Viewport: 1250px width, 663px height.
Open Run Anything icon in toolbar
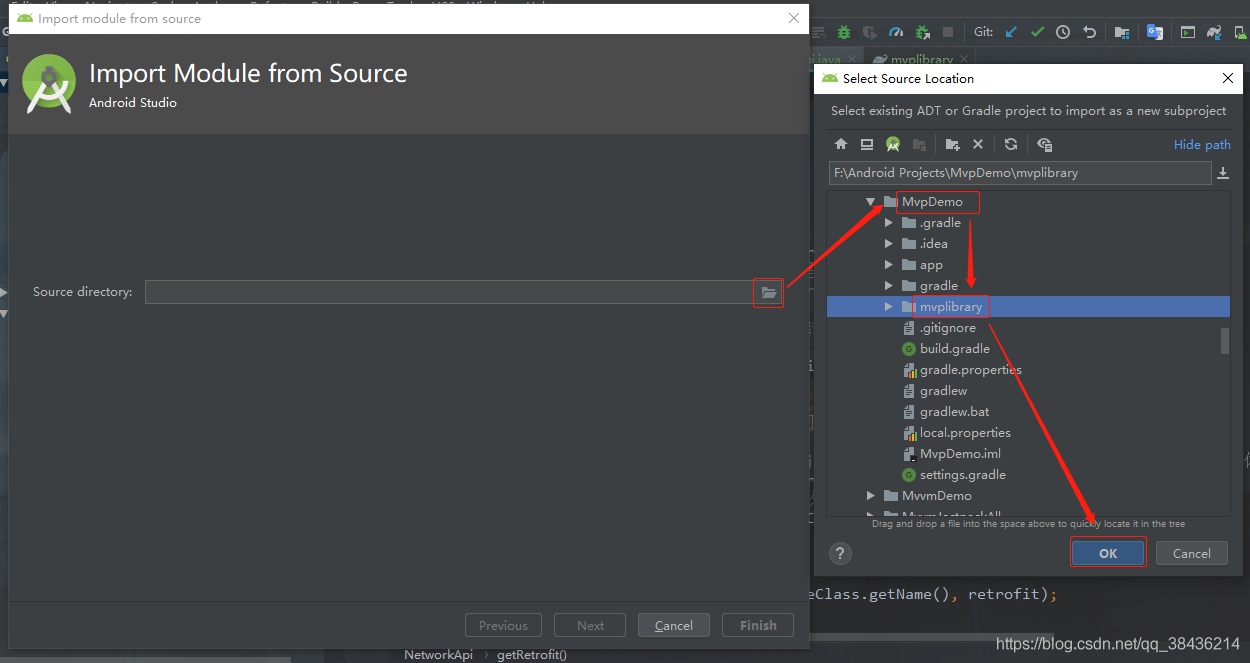point(1187,32)
